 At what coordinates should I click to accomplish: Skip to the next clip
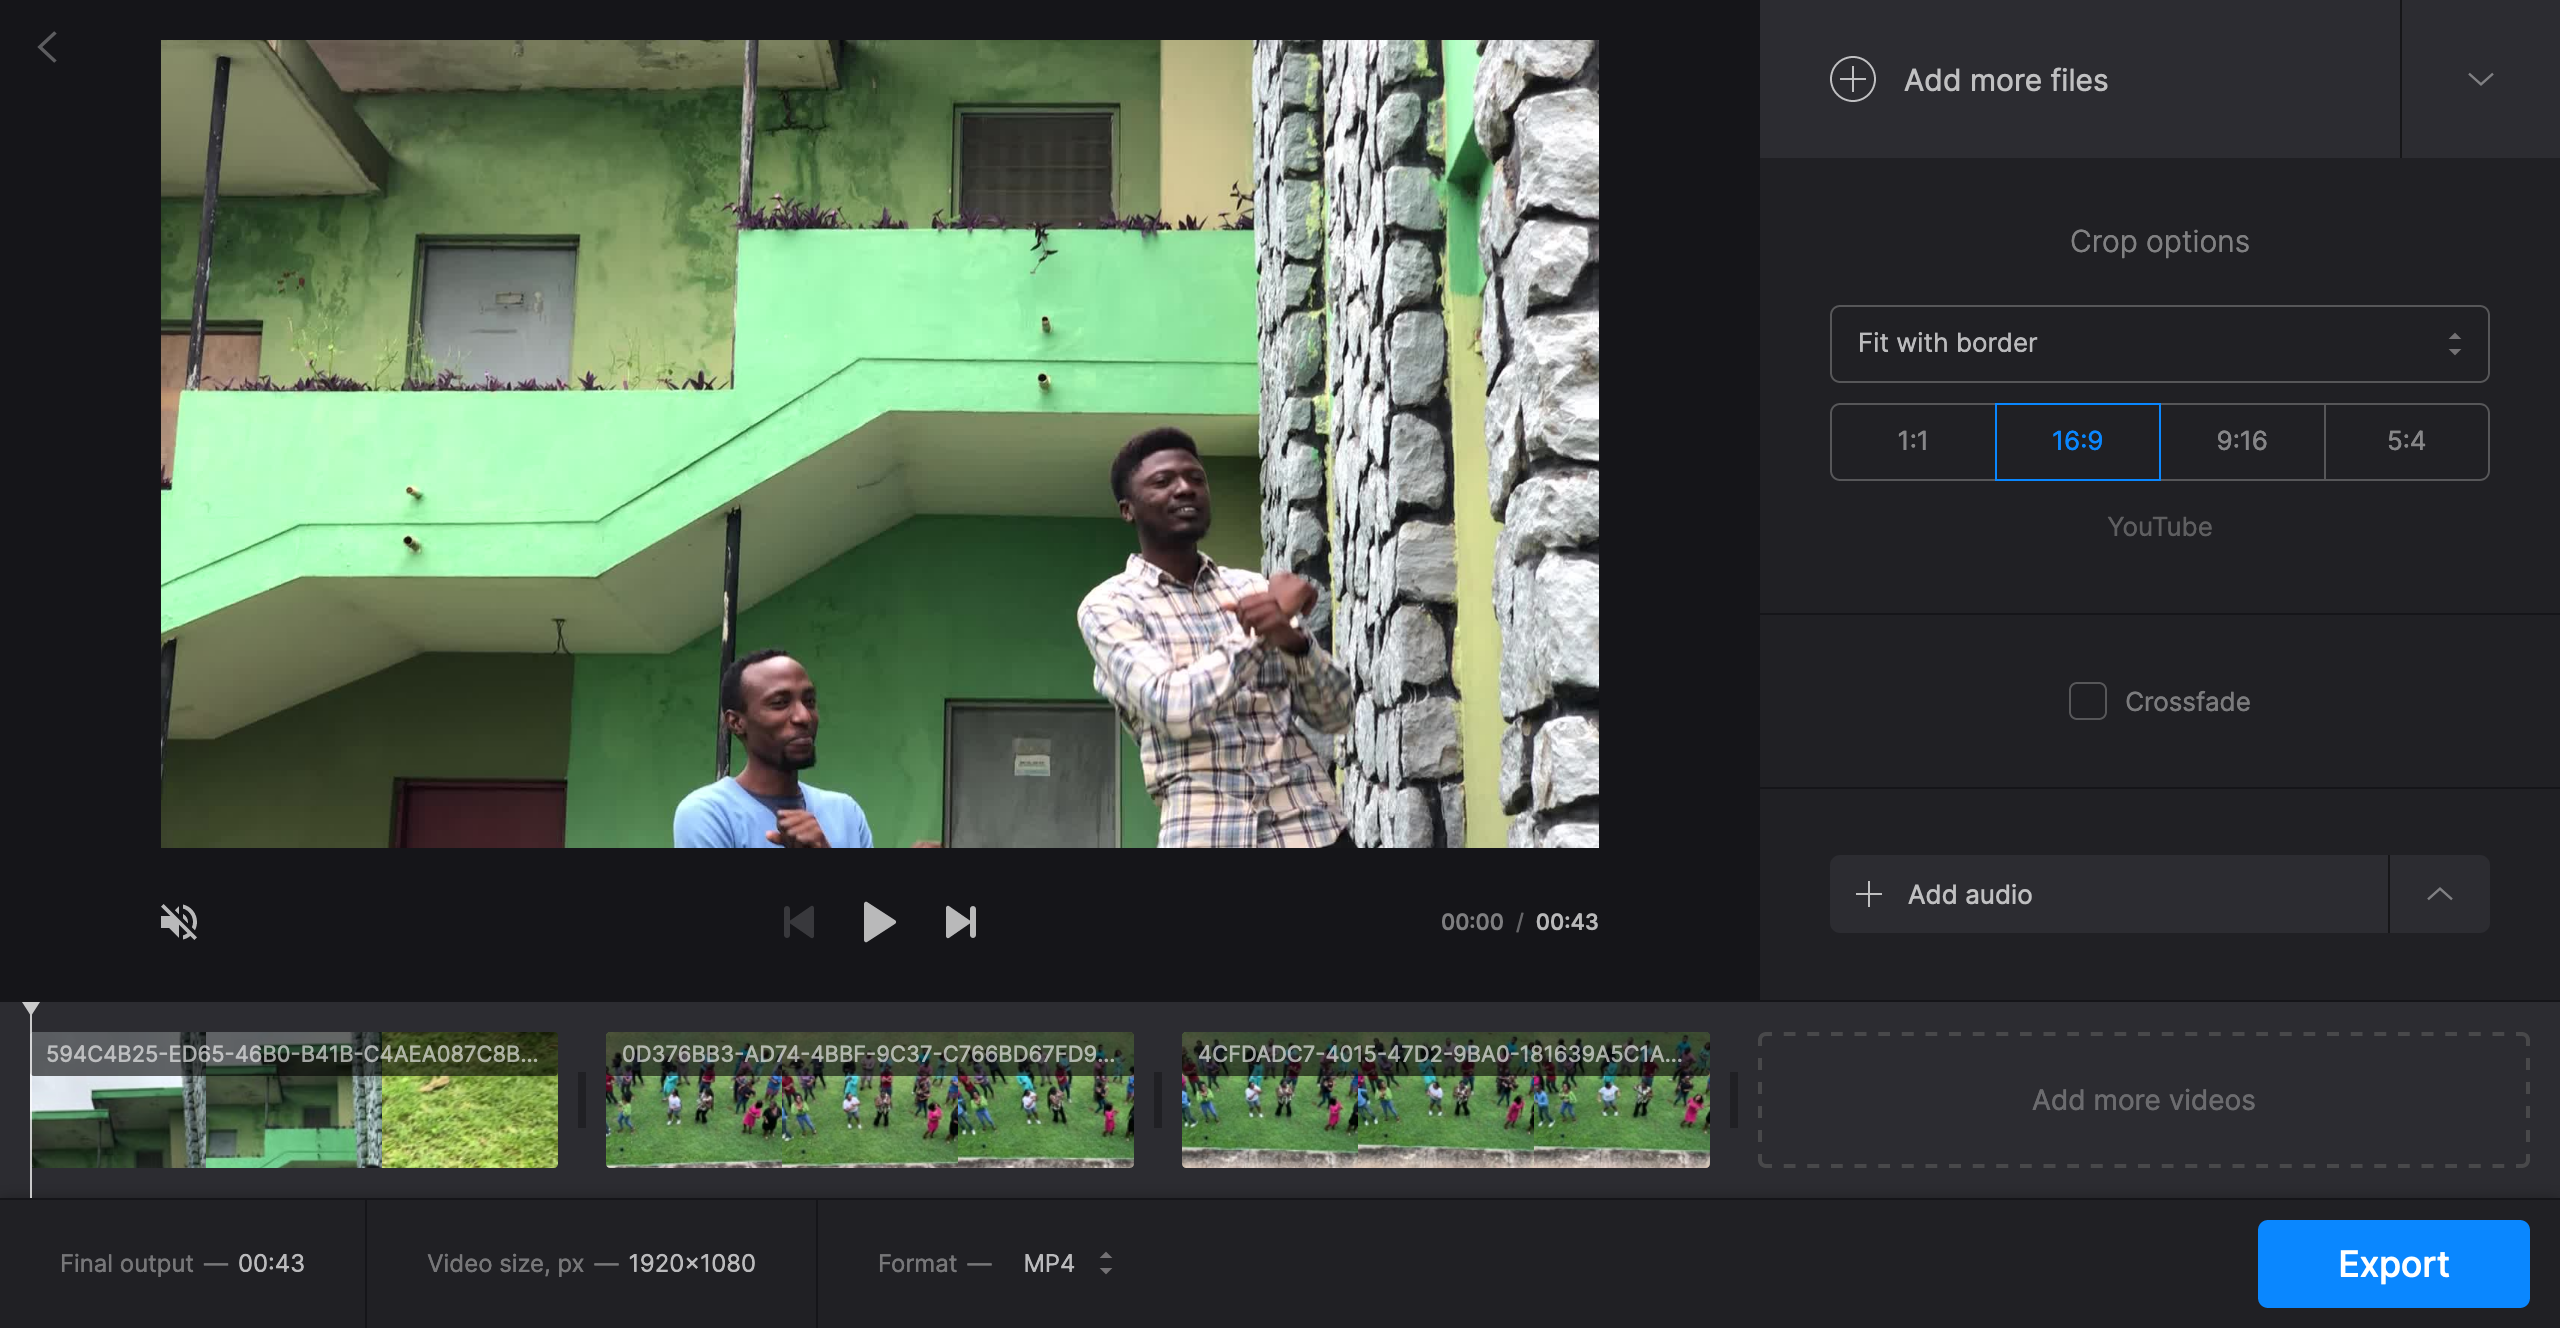[x=959, y=922]
